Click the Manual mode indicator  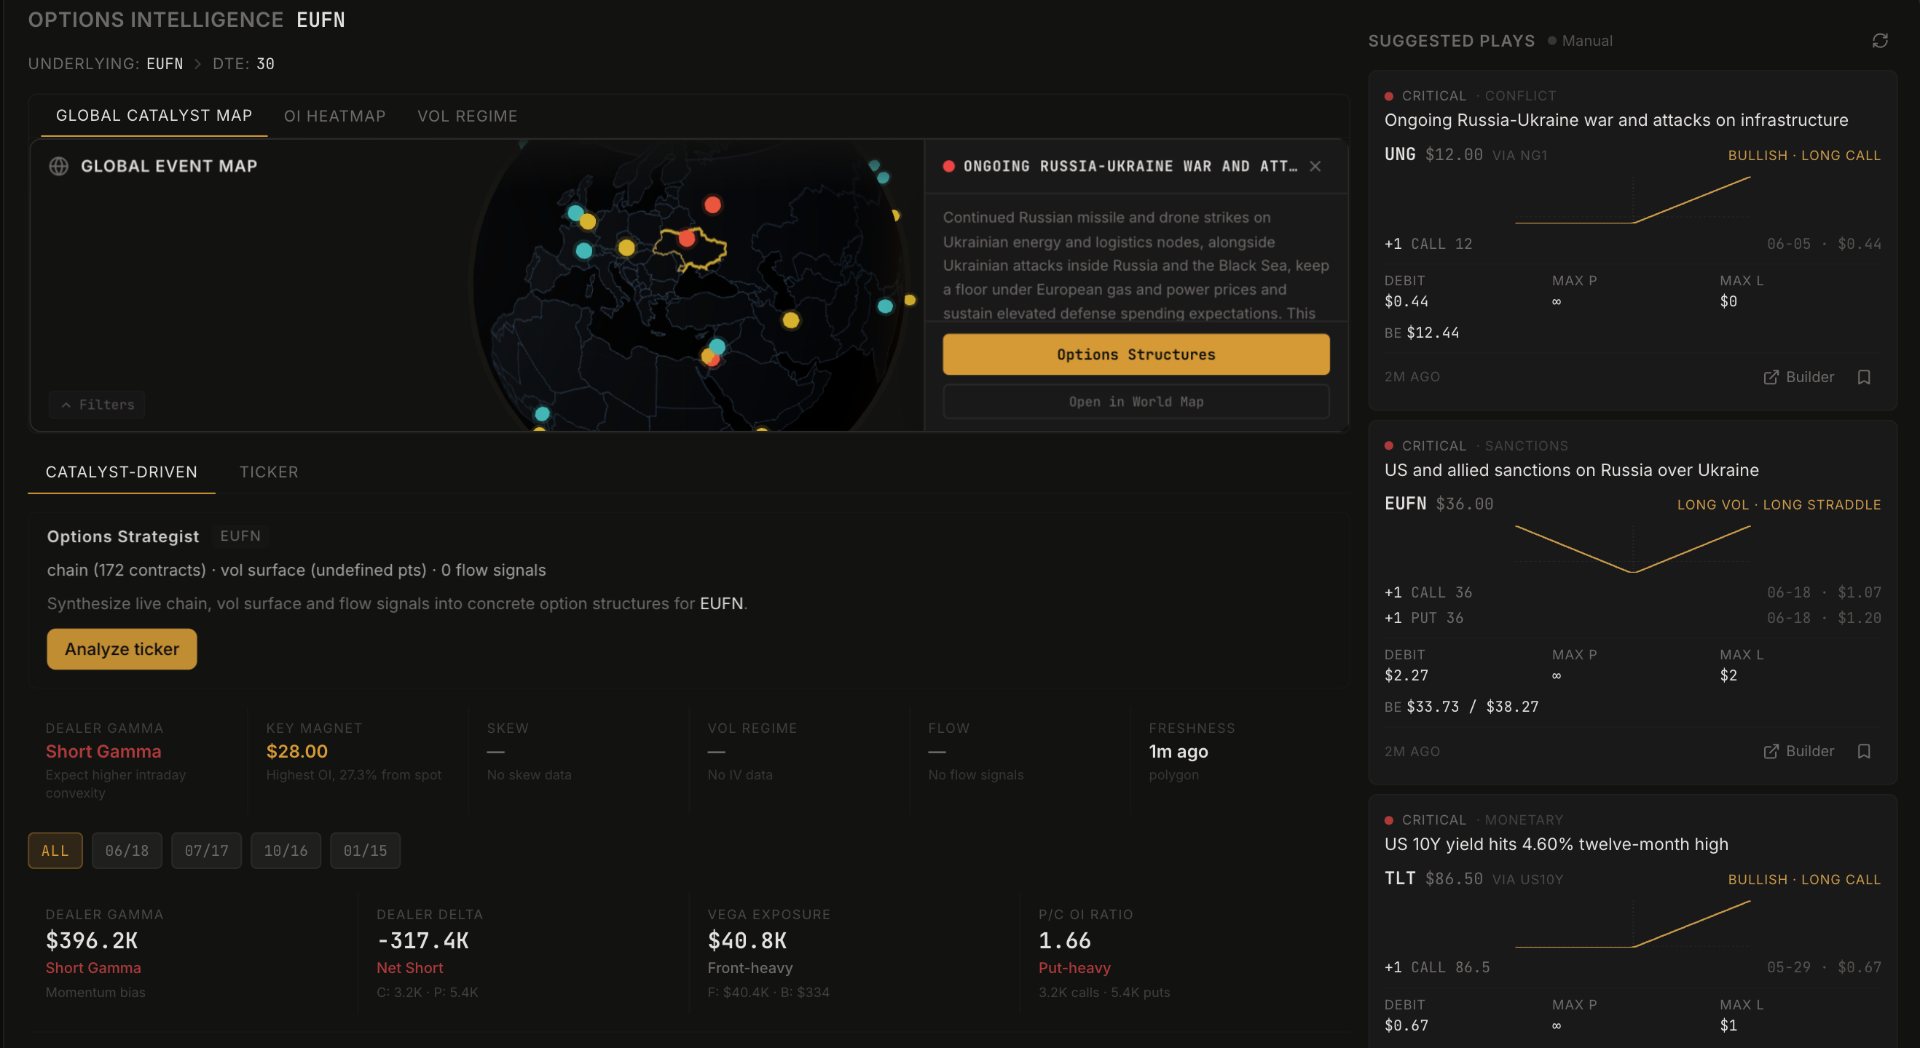click(1580, 41)
